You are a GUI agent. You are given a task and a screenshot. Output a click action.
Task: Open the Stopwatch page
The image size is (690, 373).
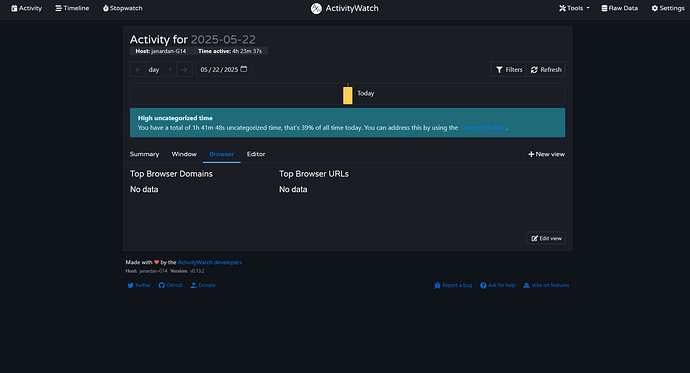tap(122, 8)
